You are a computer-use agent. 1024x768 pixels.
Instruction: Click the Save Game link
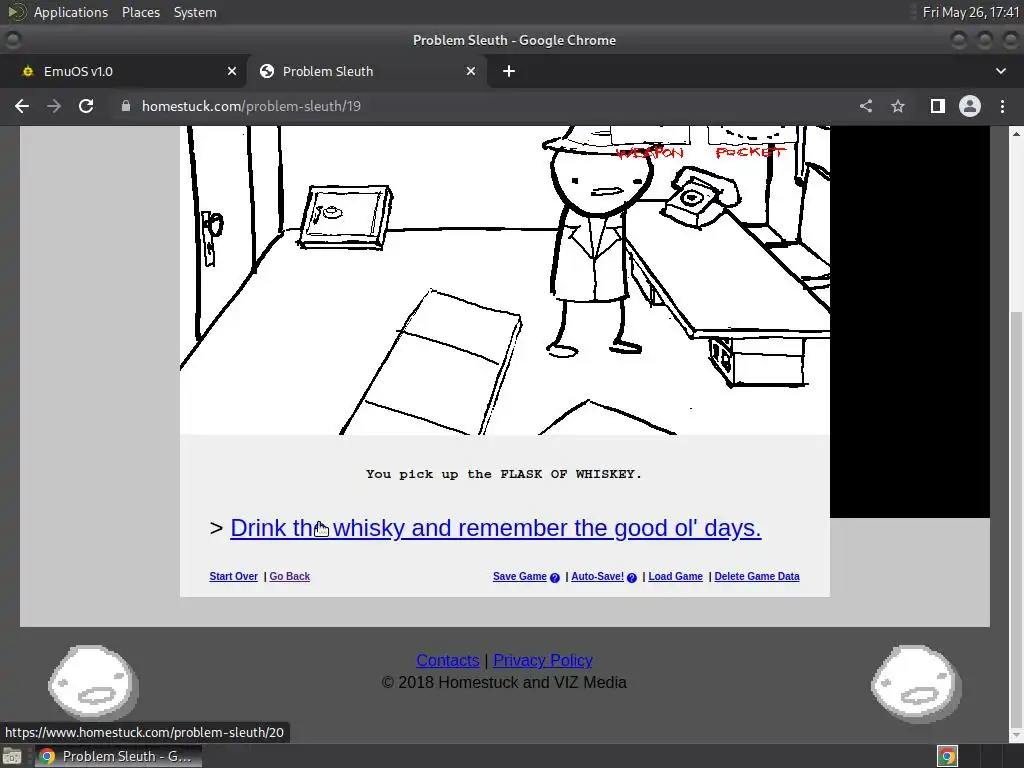tap(519, 576)
